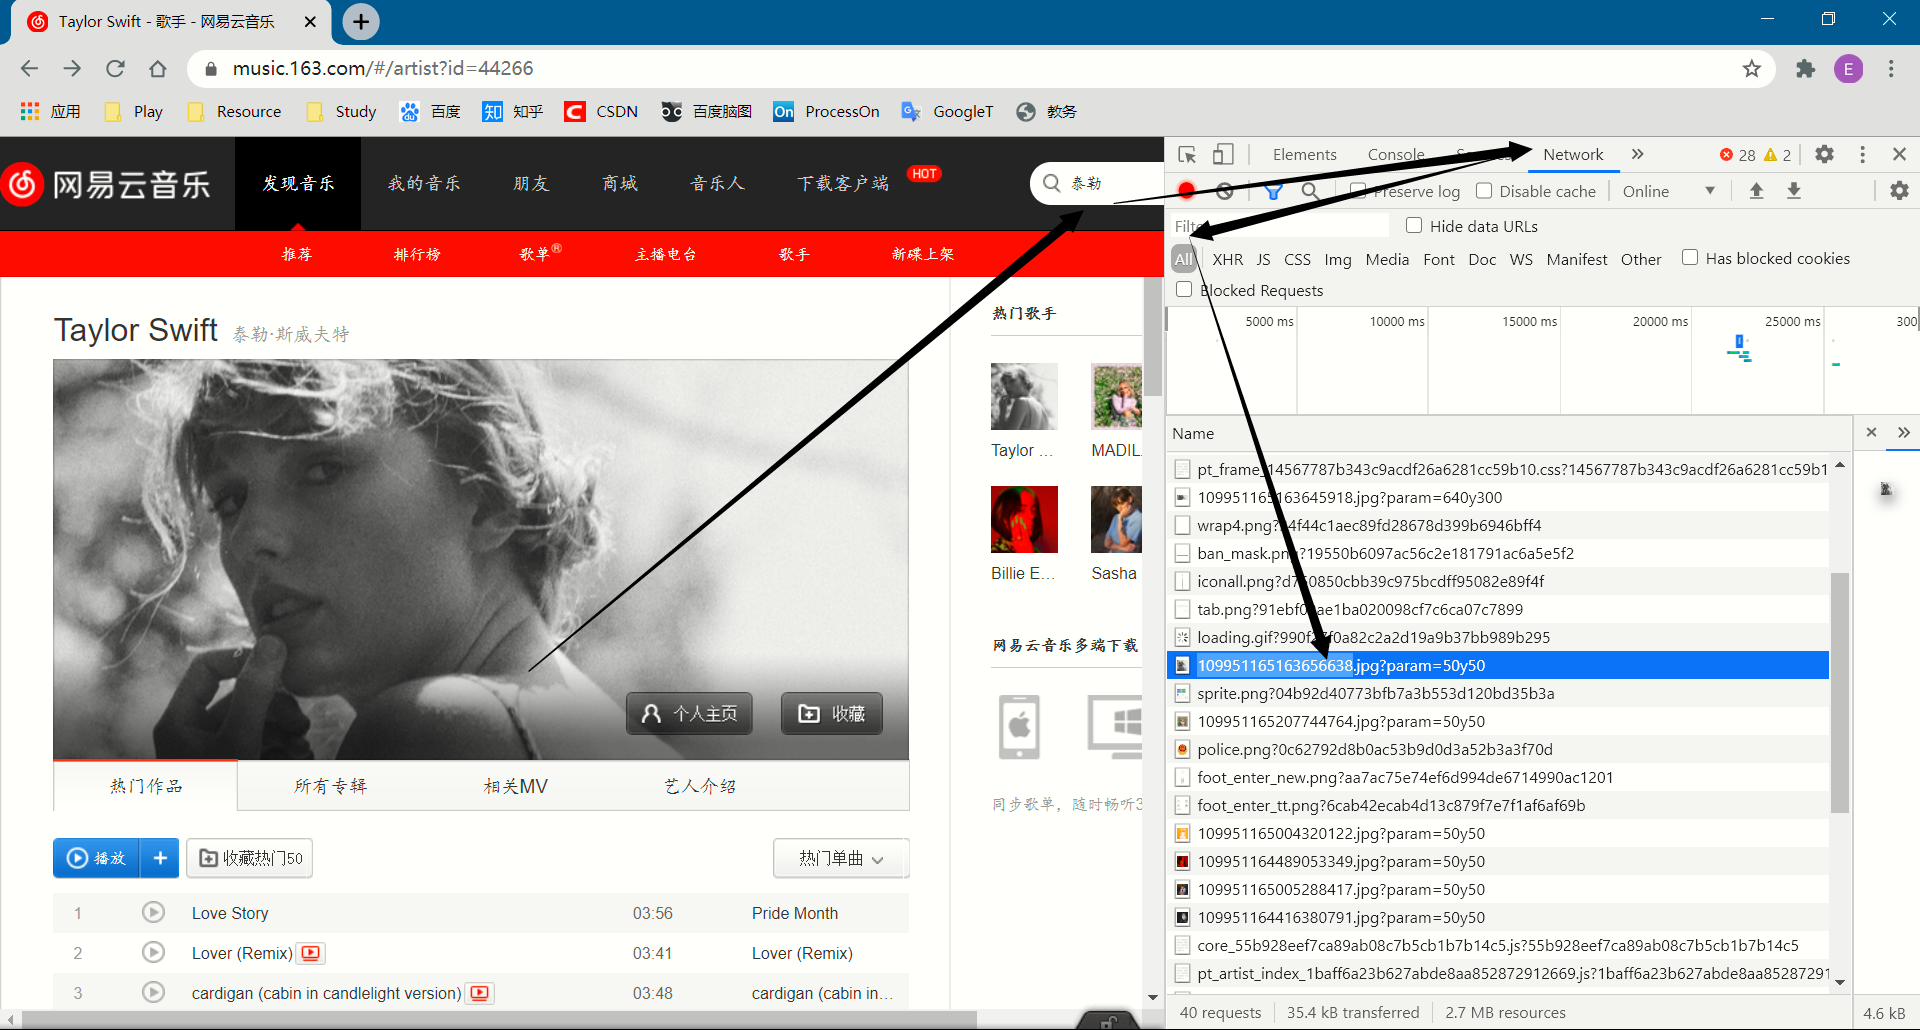
Task: Click the blue 播放 play-all button
Action: [x=97, y=858]
